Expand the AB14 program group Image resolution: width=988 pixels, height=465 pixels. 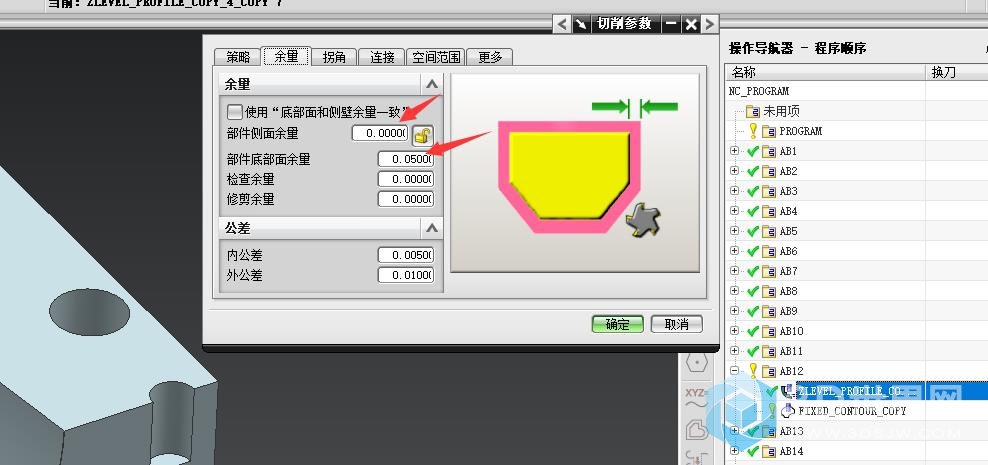click(x=735, y=451)
